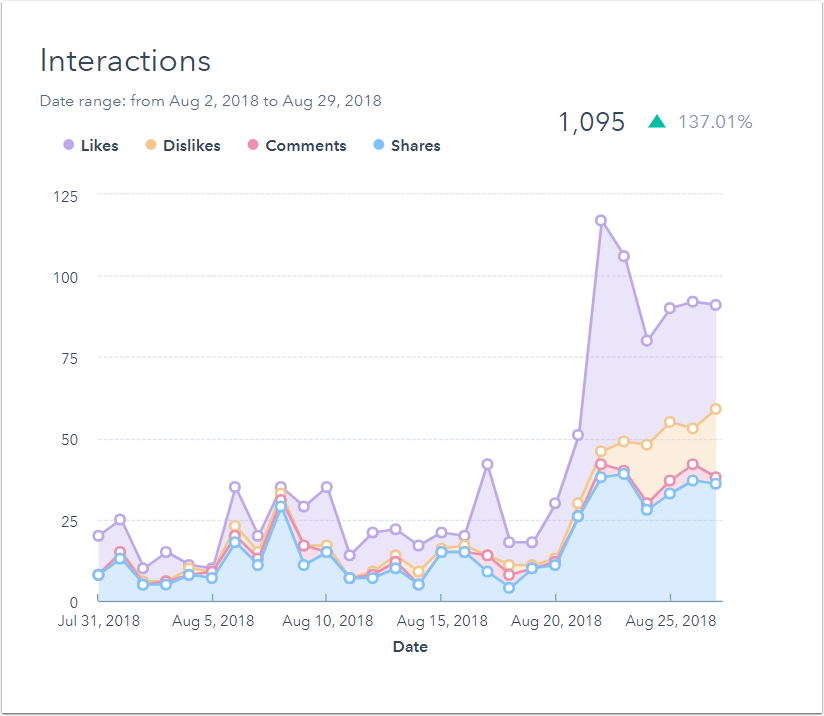Select the rightmost Shares data point

pyautogui.click(x=716, y=484)
